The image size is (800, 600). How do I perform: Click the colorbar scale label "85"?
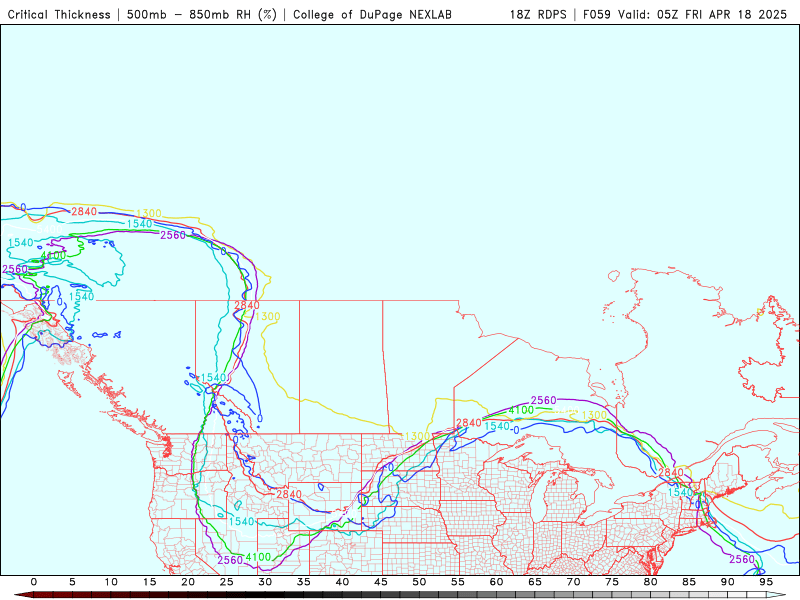click(689, 582)
